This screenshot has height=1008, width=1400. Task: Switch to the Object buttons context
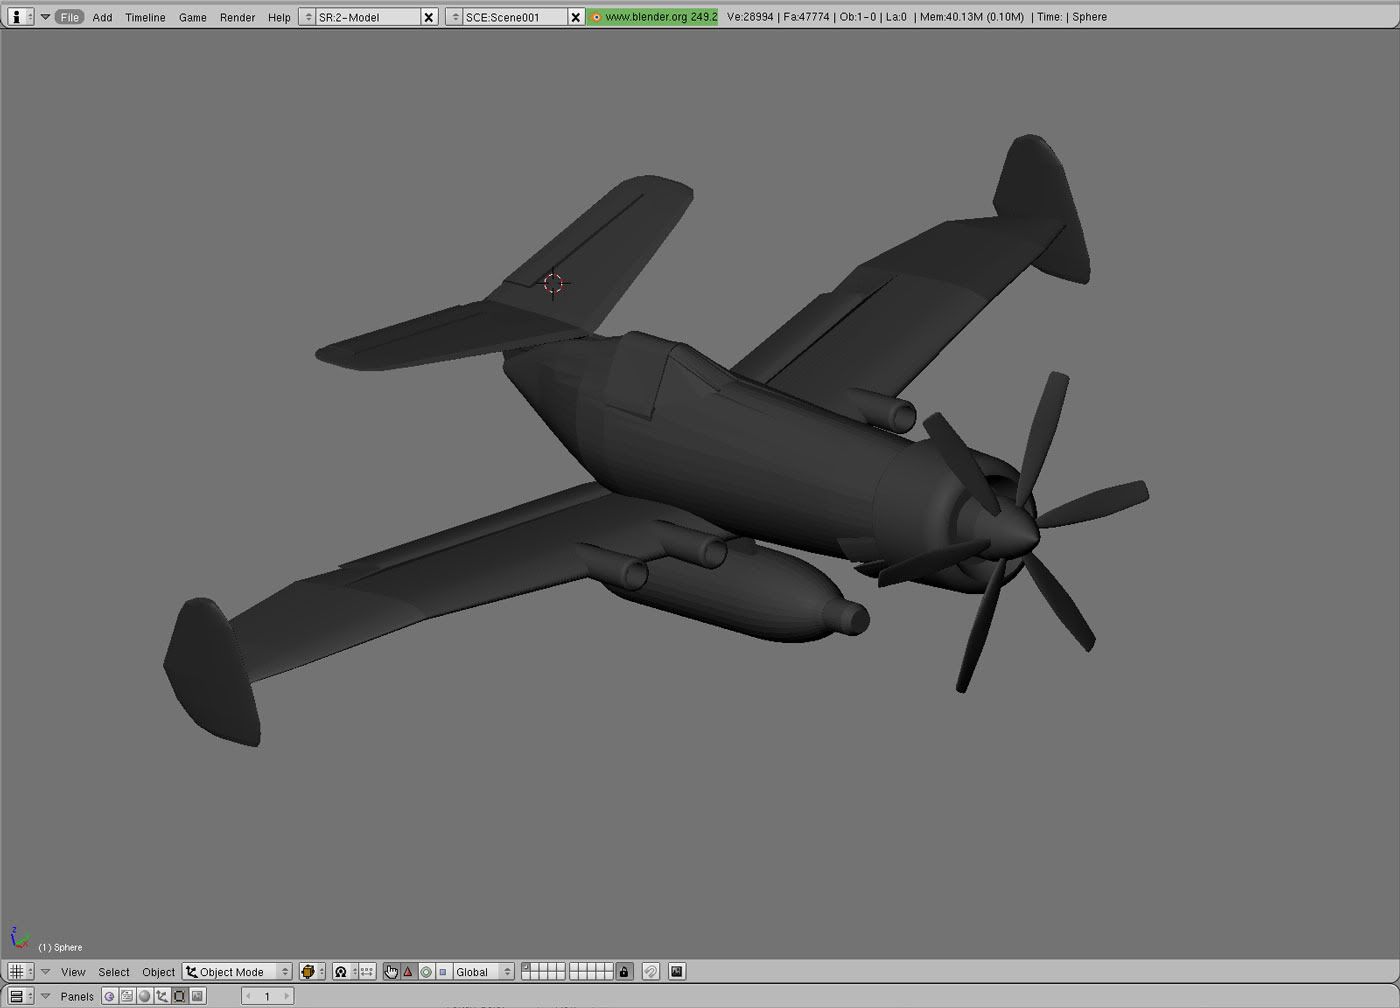[162, 996]
